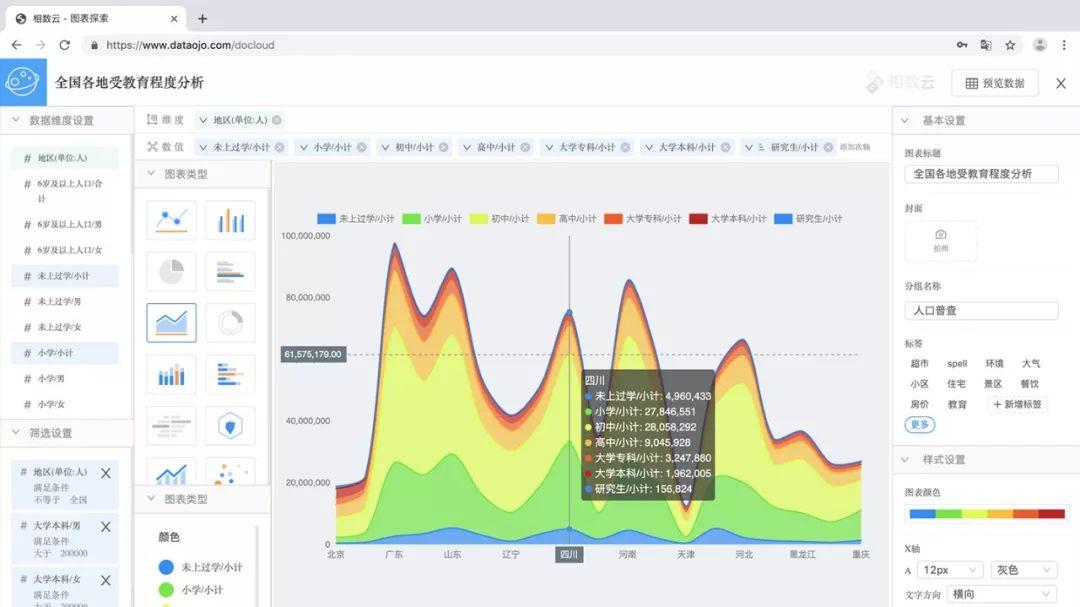
Task: Select the scatter plot chart type icon
Action: click(x=230, y=473)
